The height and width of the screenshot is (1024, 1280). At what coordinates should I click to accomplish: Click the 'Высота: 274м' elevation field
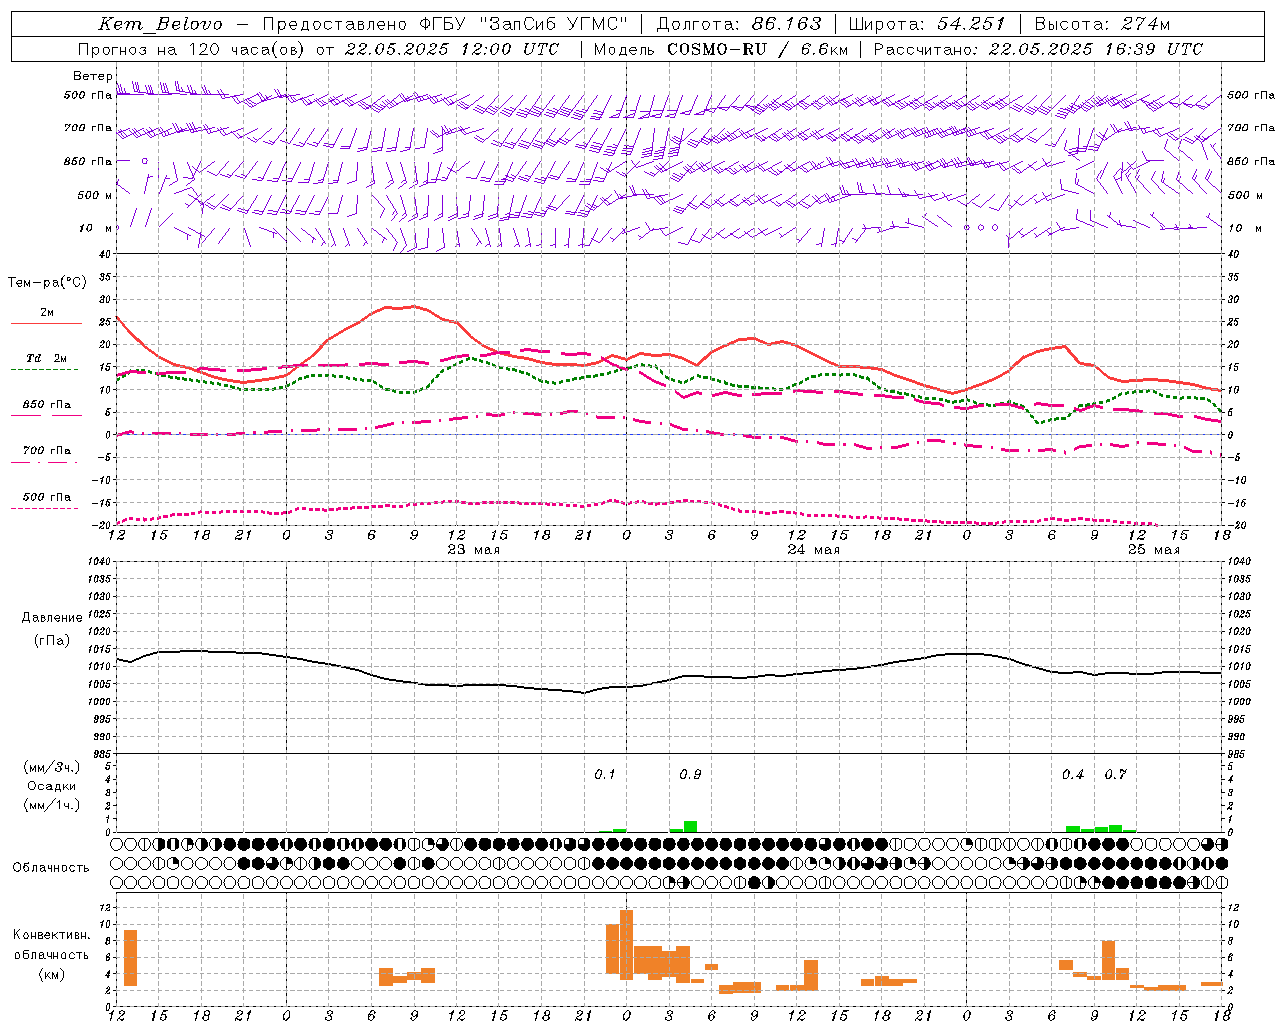click(1102, 24)
